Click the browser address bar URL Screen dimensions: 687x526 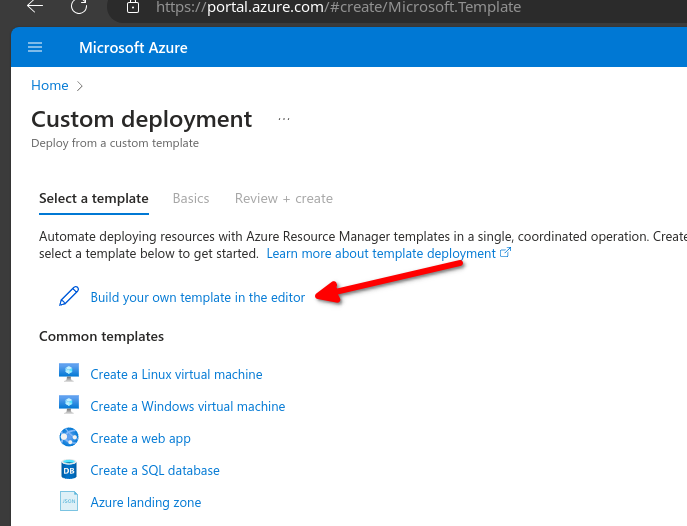[340, 7]
